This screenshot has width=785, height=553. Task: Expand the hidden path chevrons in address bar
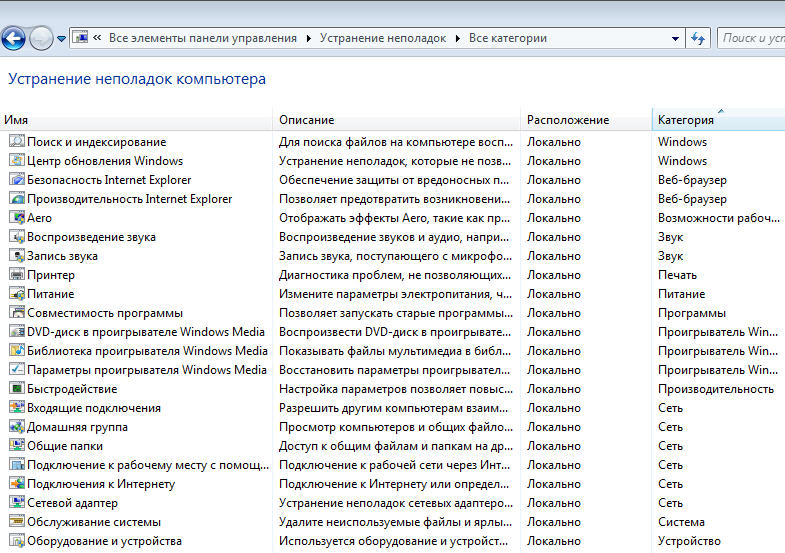[97, 38]
